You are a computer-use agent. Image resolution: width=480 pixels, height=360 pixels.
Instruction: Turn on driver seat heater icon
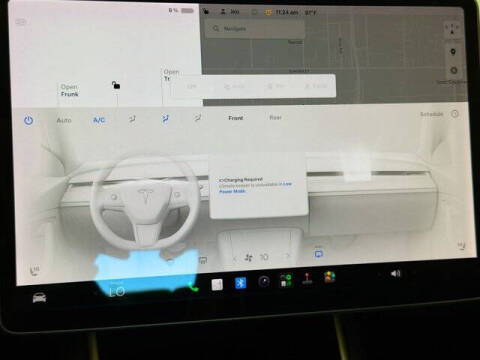tap(35, 270)
